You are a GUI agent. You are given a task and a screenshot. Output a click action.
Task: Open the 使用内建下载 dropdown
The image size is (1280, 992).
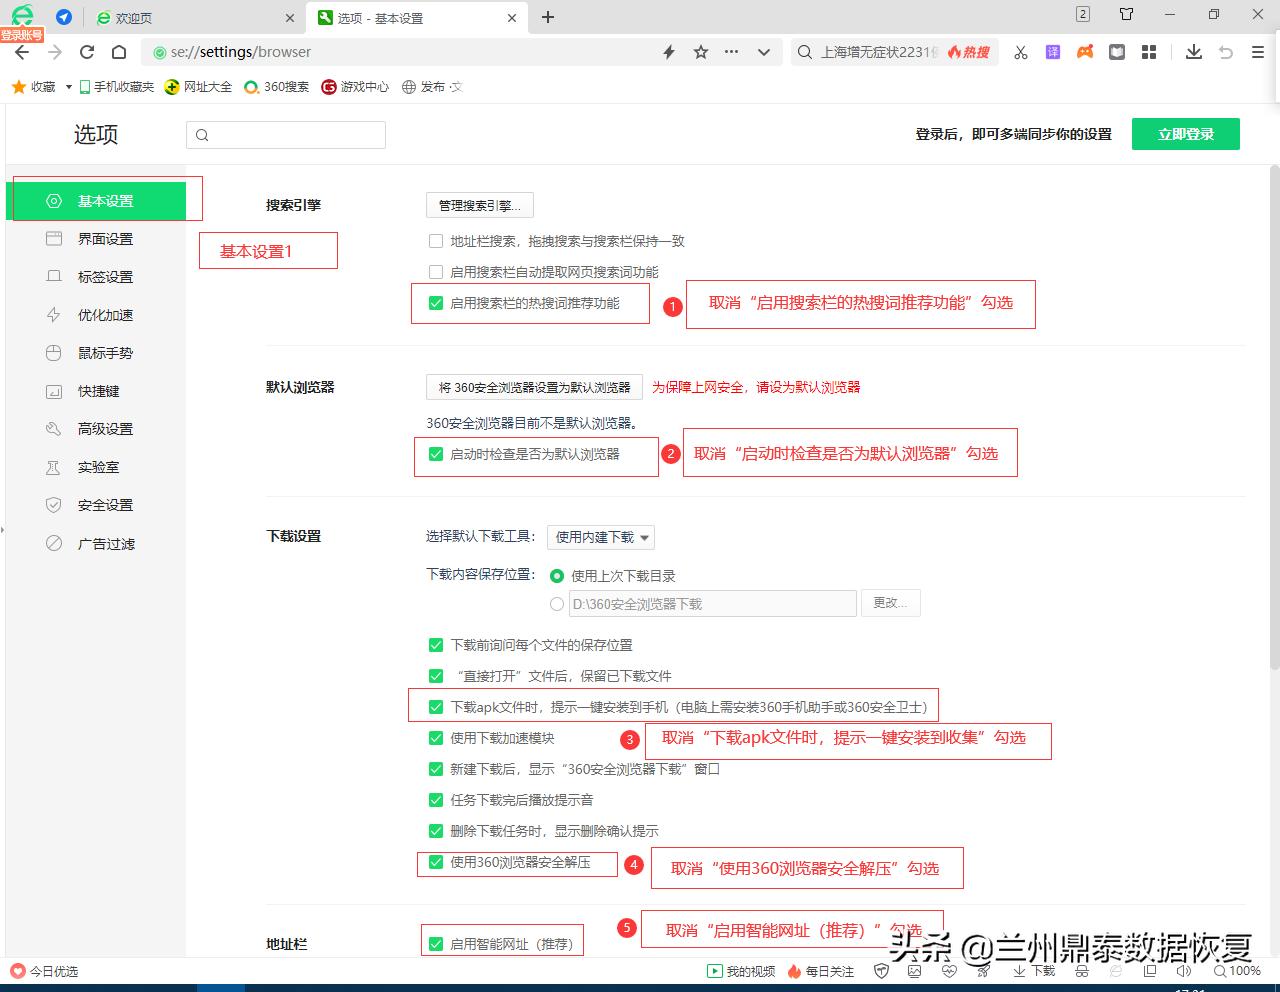point(600,537)
